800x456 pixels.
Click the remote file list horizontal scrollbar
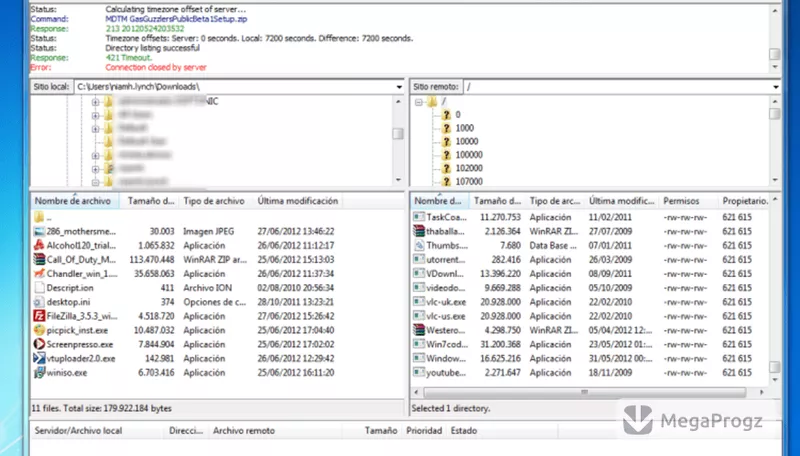coord(585,392)
